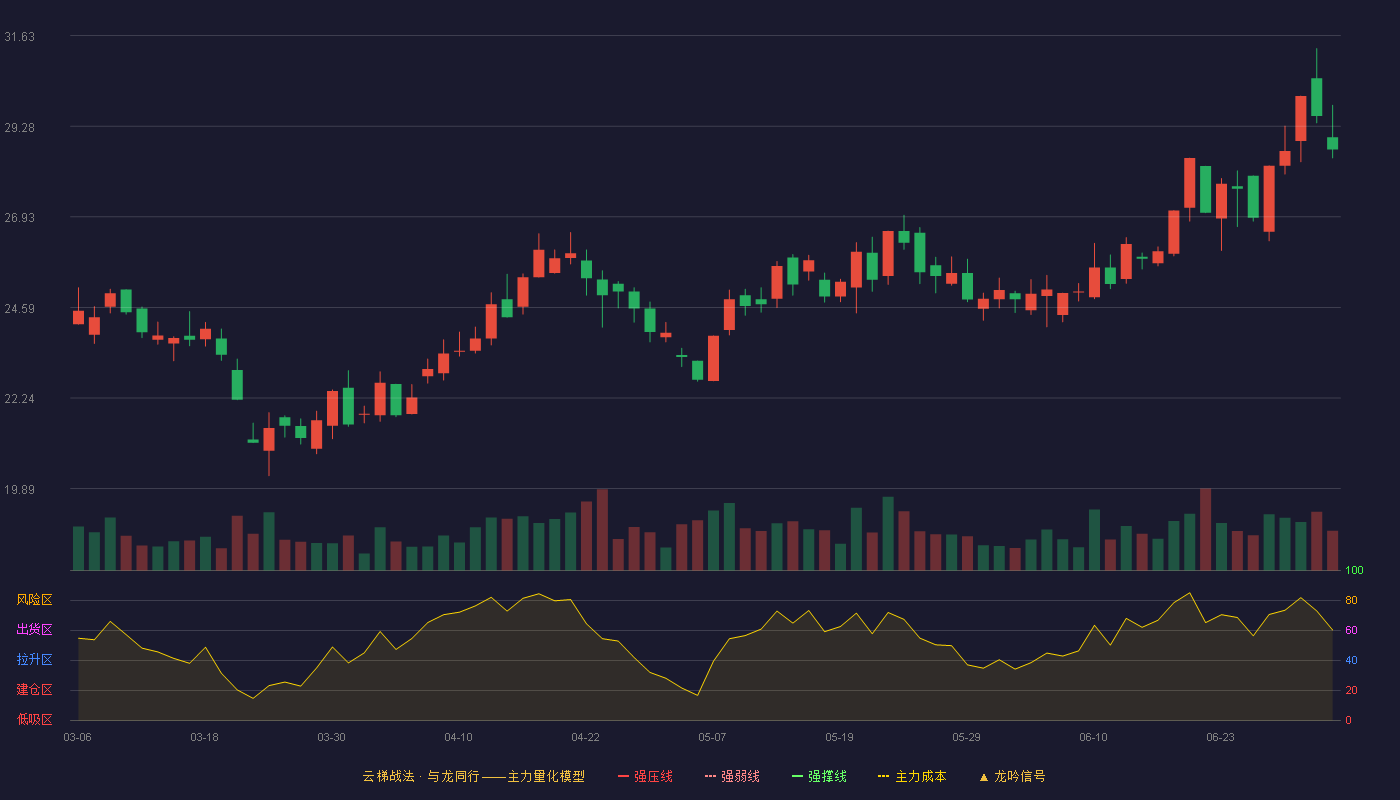1400x800 pixels.
Task: Click the red 20 indicator axis value
Action: point(1351,690)
